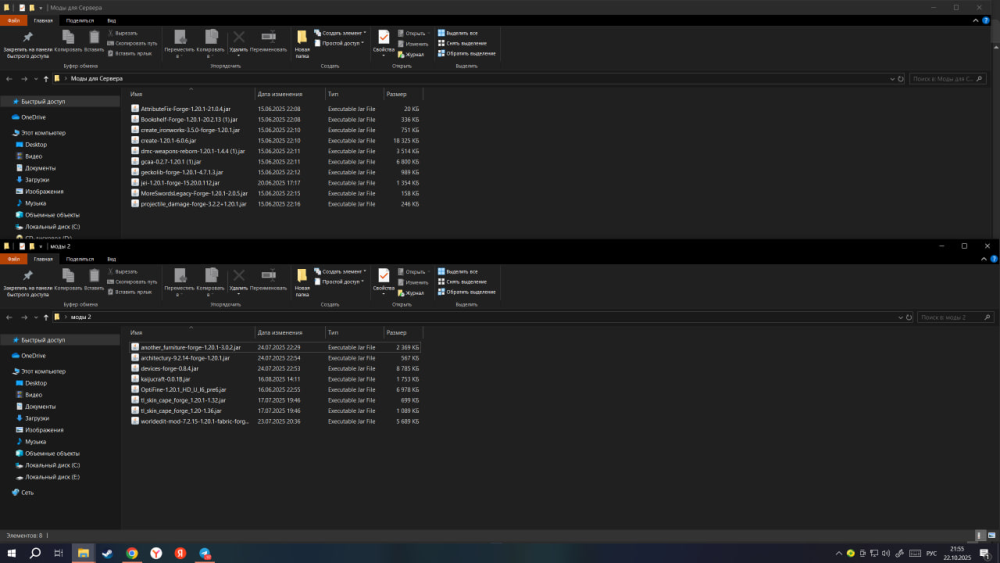
Task: Click Переименовать in top window ribbon
Action: 268,42
